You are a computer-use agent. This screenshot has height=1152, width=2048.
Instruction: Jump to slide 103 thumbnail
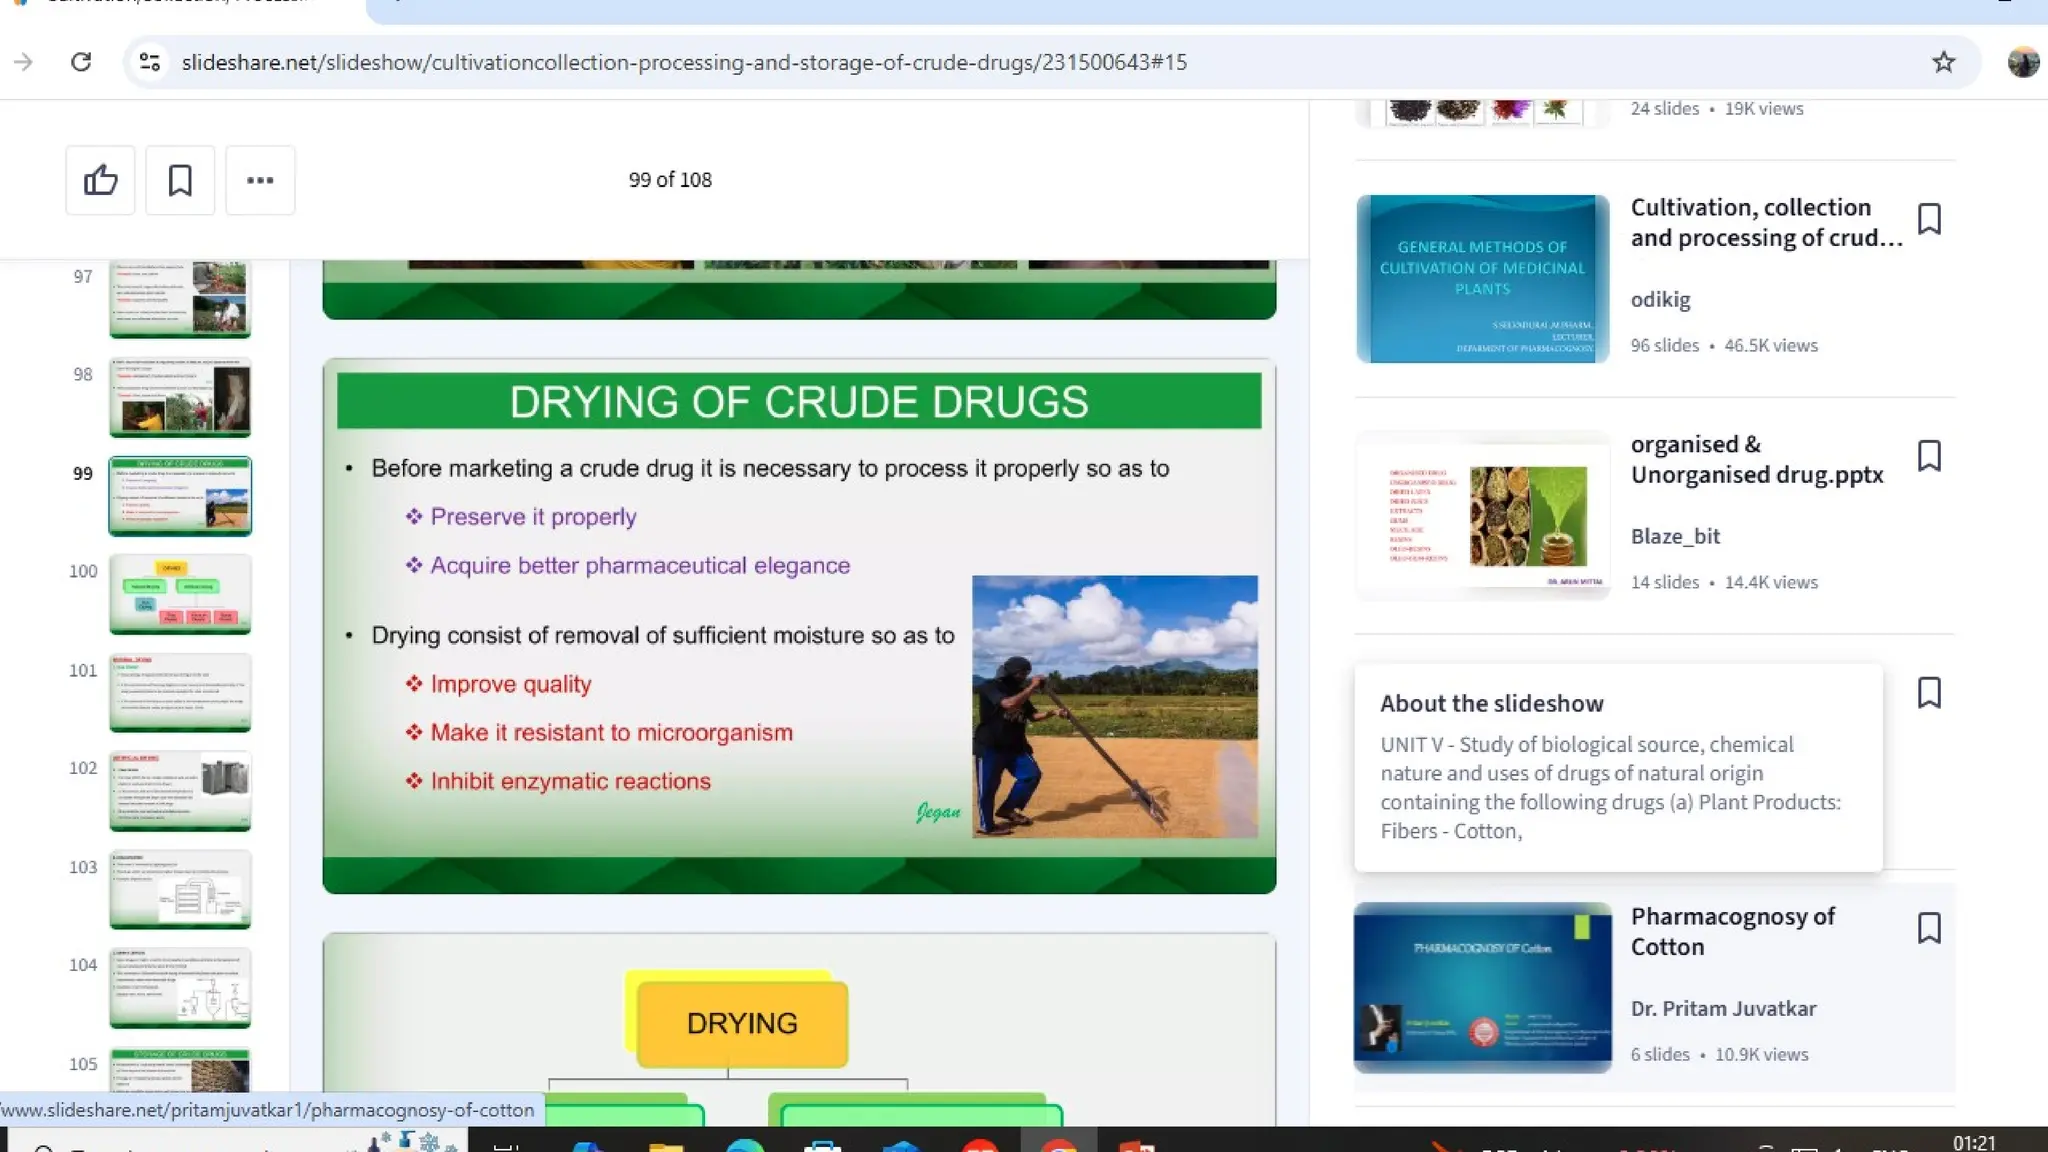pos(180,890)
